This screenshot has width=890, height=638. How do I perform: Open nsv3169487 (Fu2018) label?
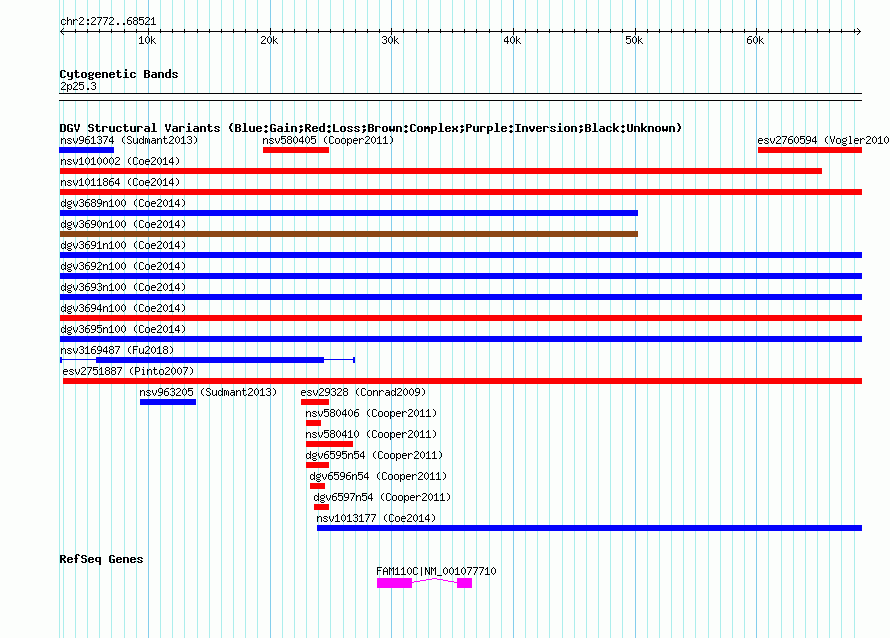117,350
